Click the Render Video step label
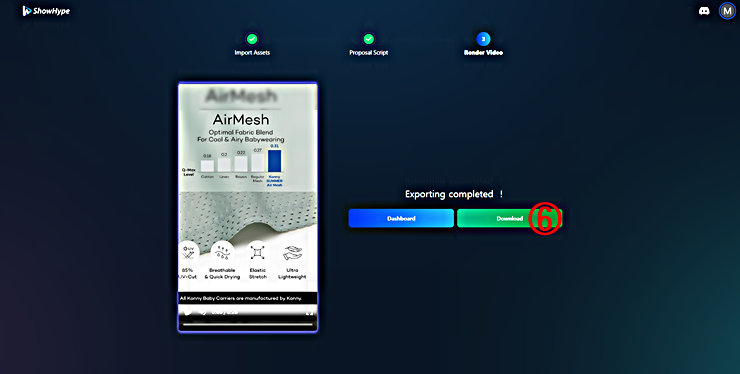740x374 pixels. click(483, 52)
